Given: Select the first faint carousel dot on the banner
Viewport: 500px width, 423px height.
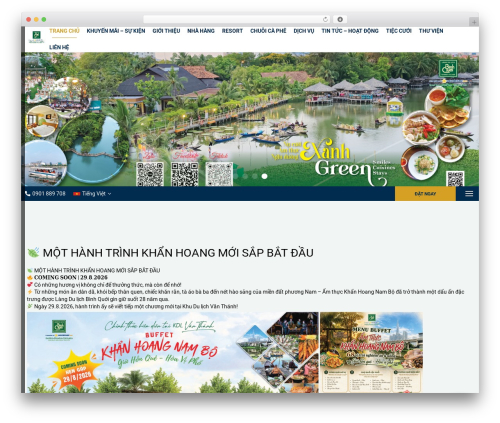Looking at the screenshot, I should (x=236, y=176).
